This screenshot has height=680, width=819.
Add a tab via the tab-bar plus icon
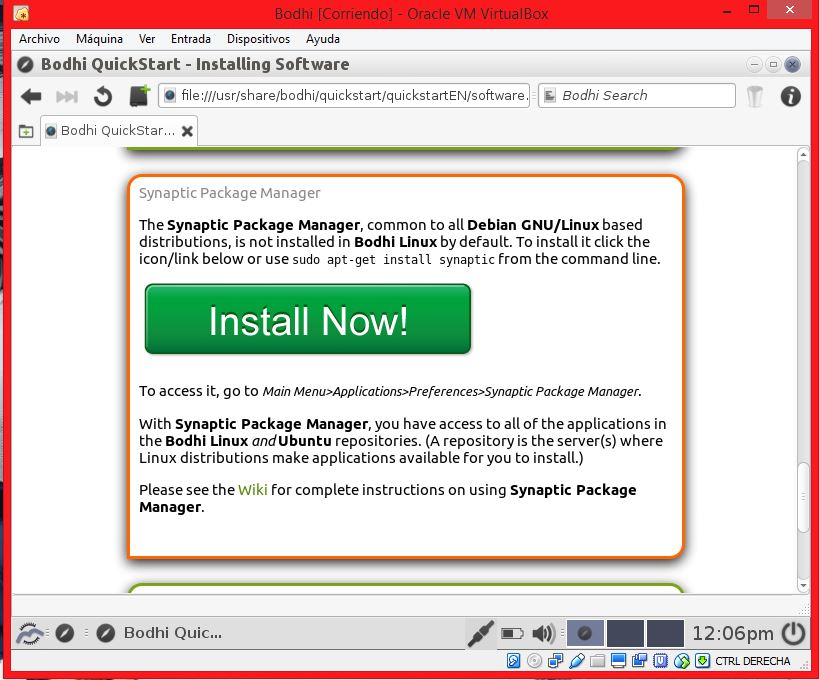tap(26, 131)
